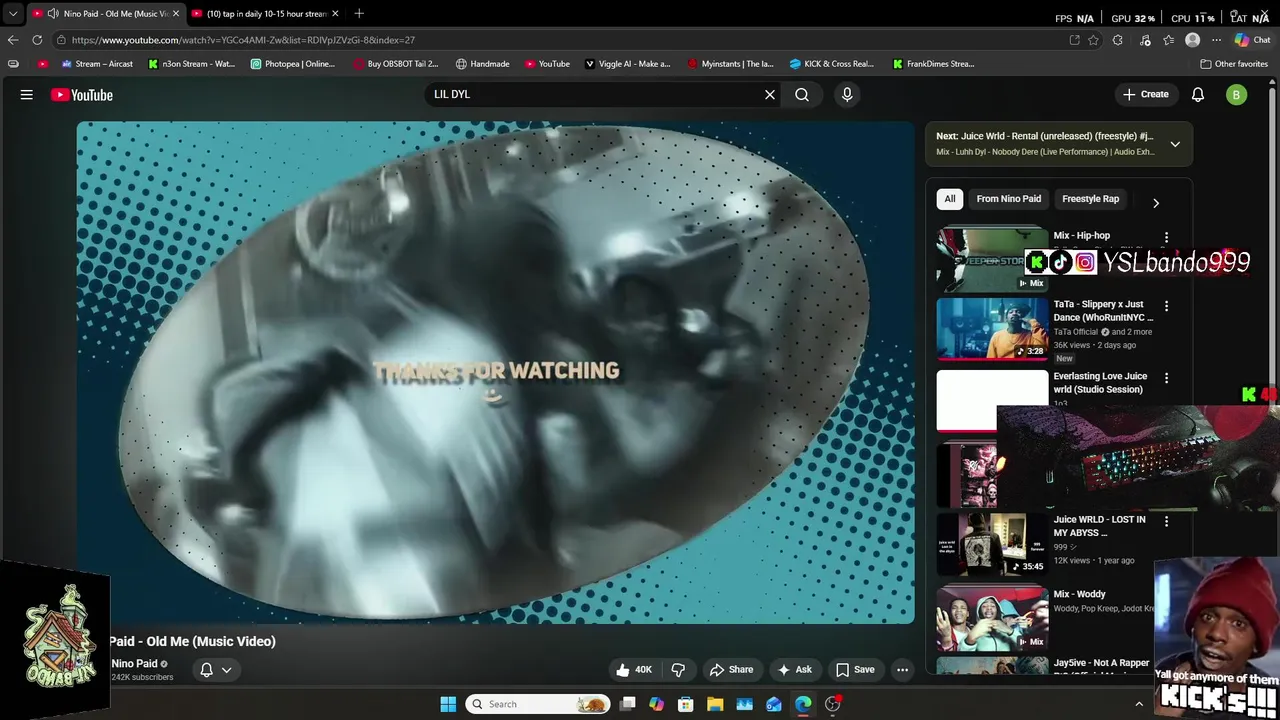Share the Old Me video
1280x720 pixels.
[x=731, y=670]
